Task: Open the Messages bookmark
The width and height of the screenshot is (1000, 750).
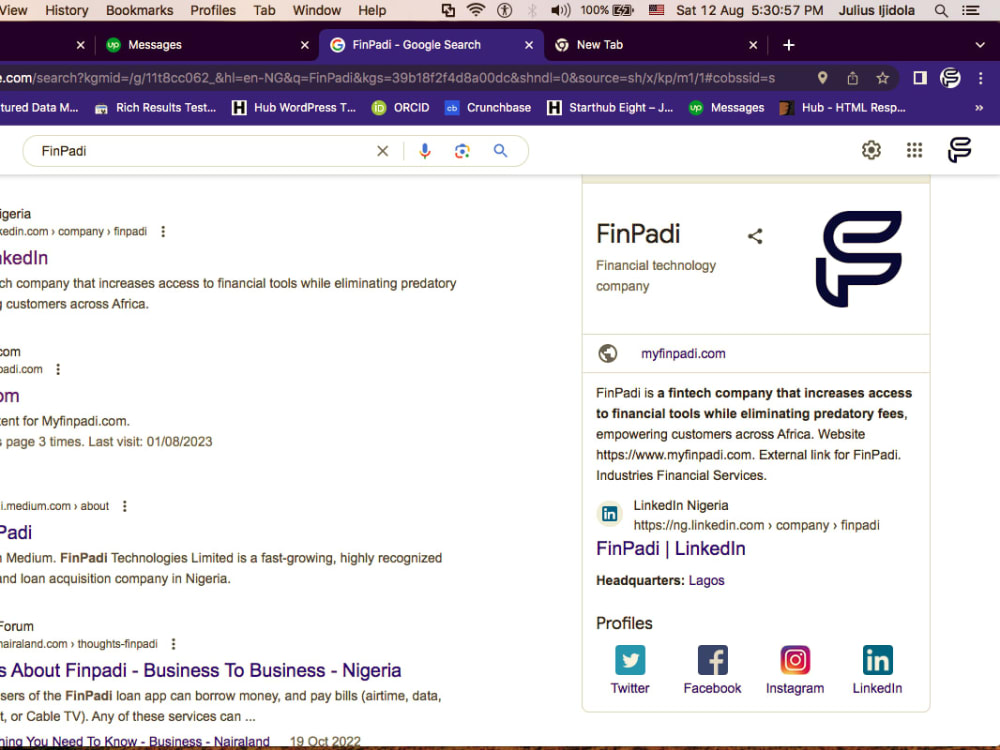Action: pyautogui.click(x=726, y=108)
